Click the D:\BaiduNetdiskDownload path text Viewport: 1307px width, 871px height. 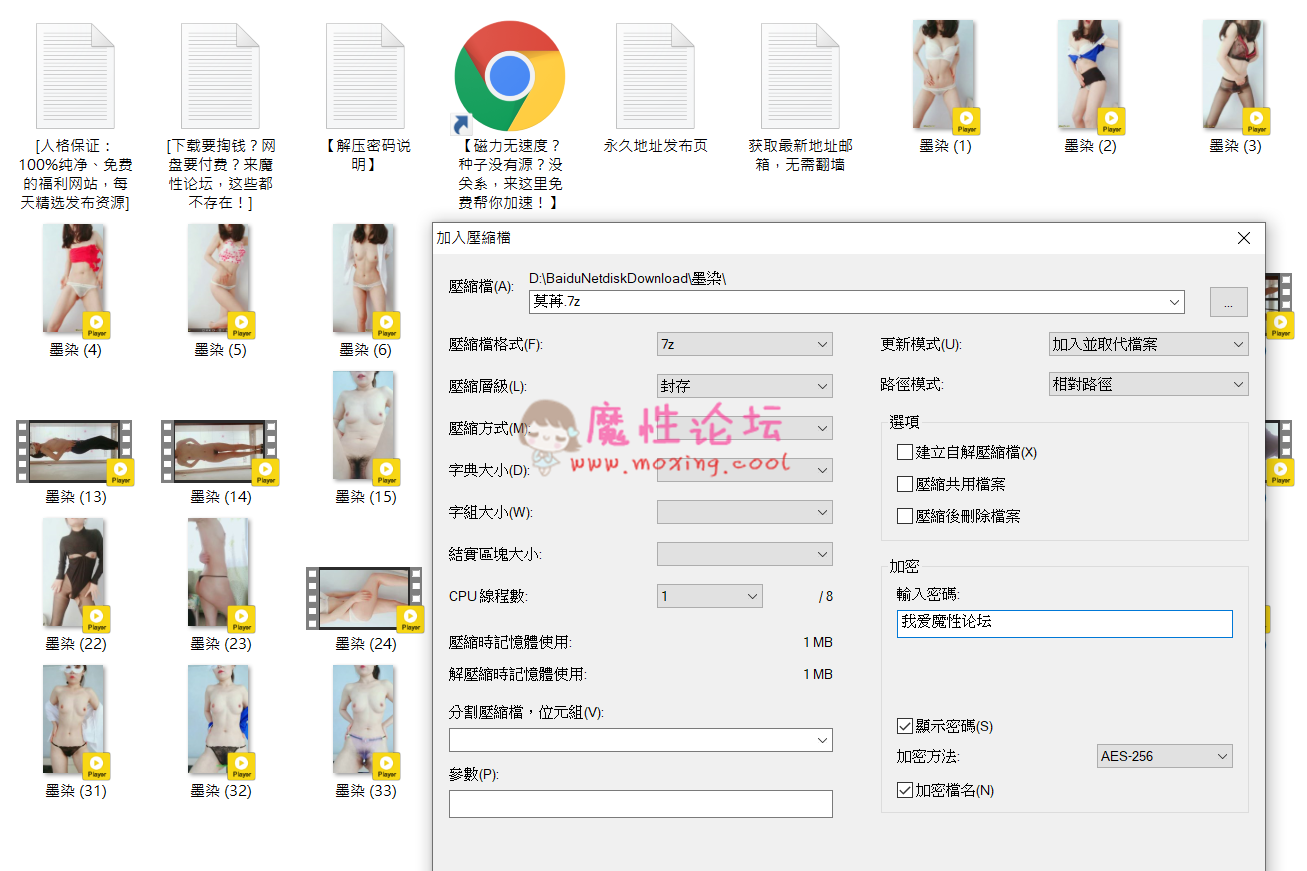[x=627, y=278]
